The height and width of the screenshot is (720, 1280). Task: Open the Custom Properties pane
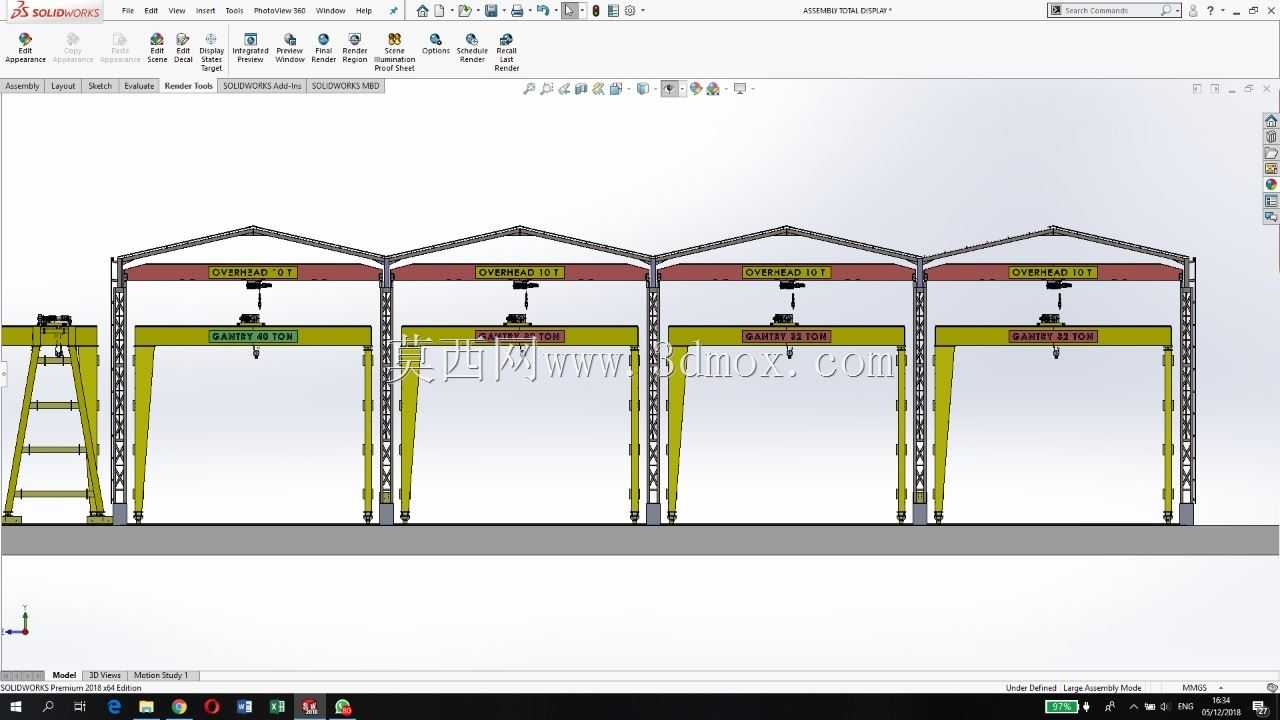click(1271, 201)
